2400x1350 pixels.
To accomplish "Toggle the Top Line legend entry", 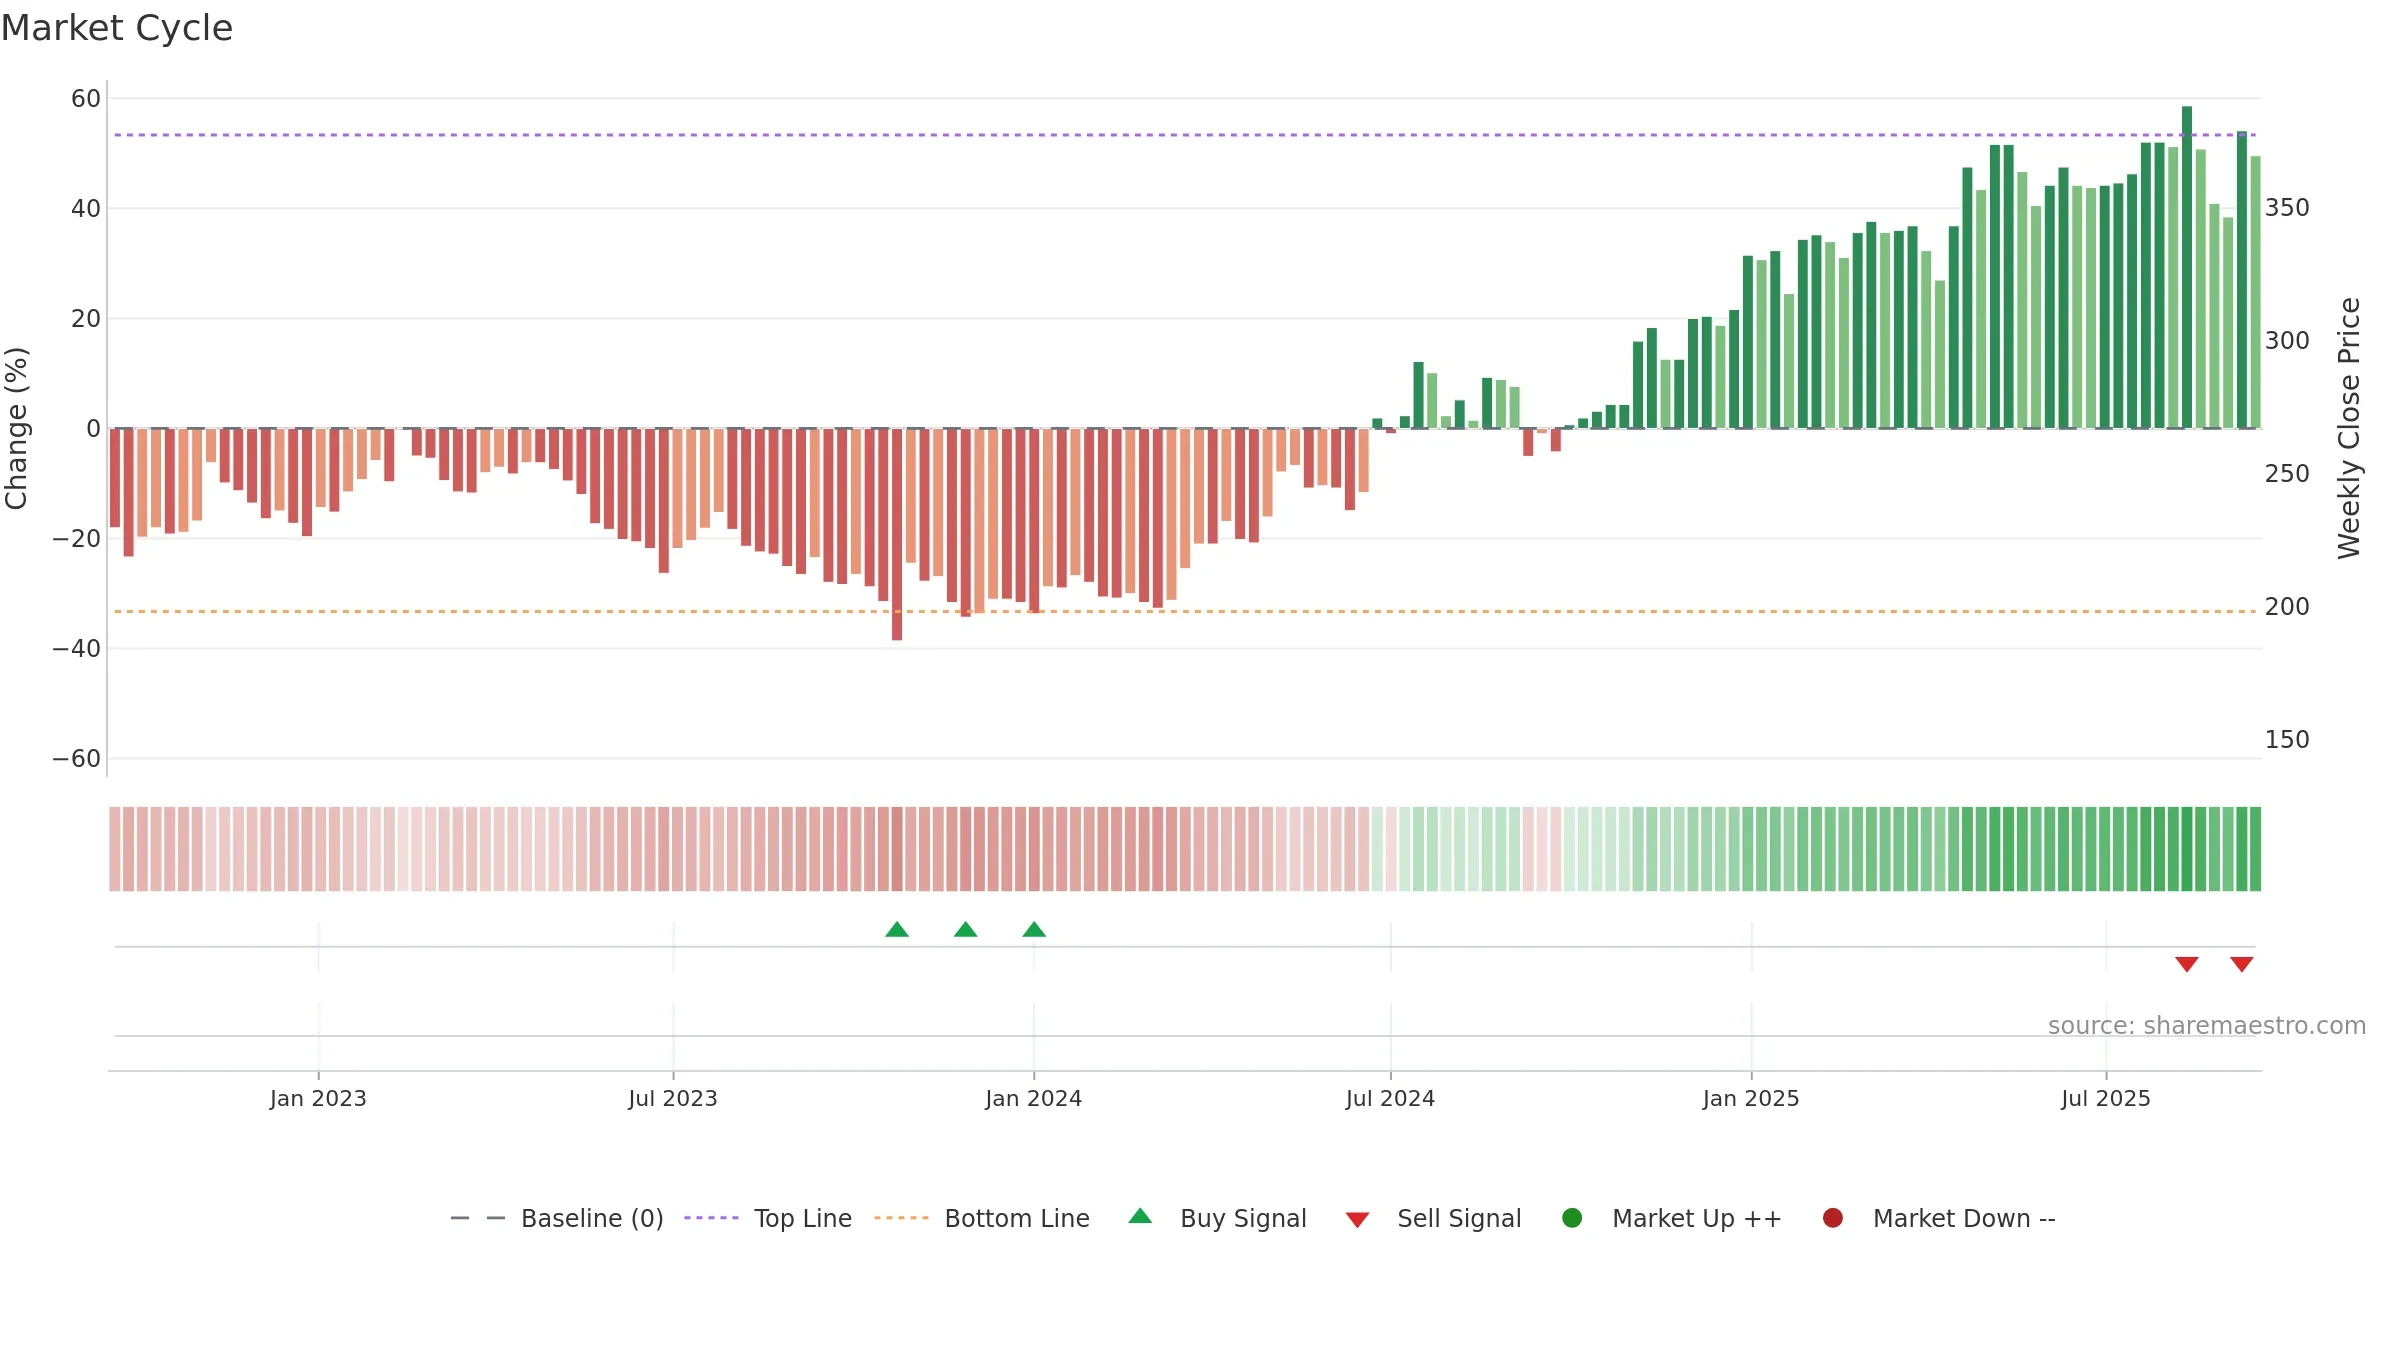I will click(768, 1218).
